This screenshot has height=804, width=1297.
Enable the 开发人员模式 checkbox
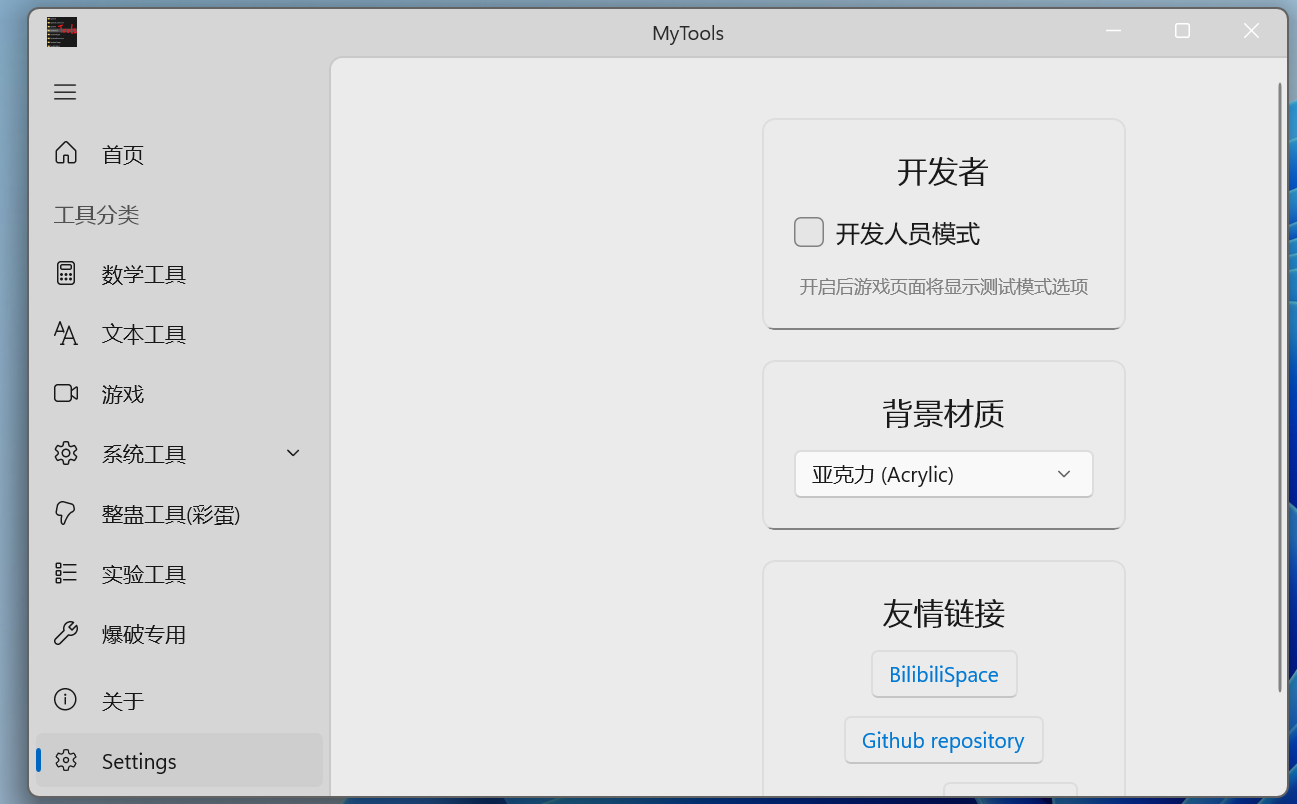[809, 232]
